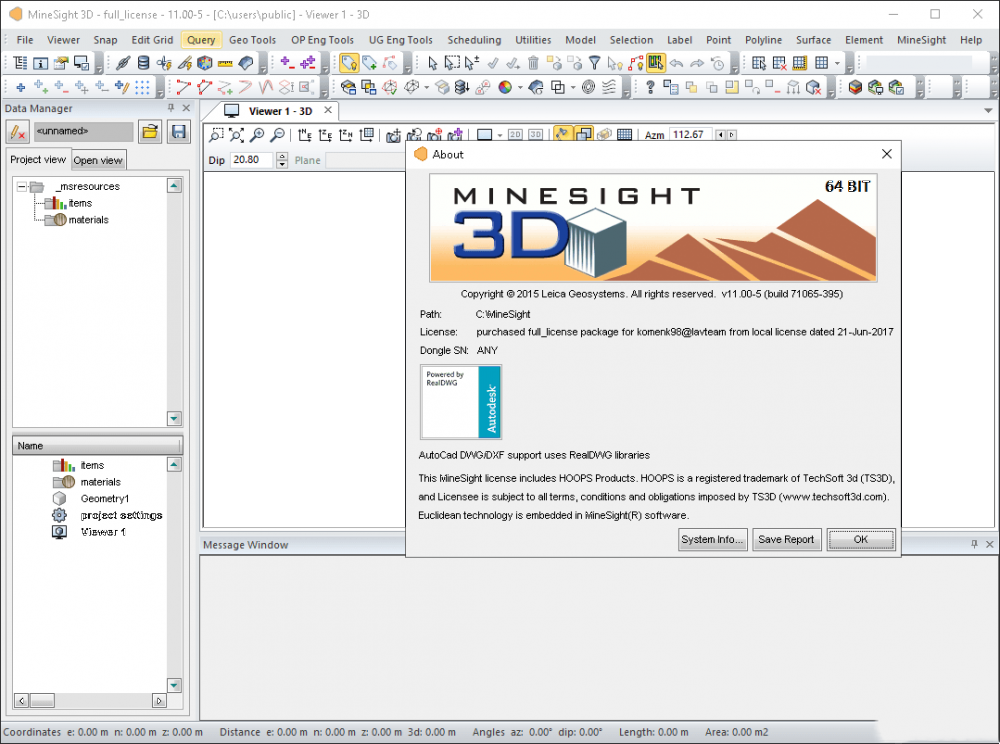1000x744 pixels.
Task: Open dropdown beside wireframe solid icon
Action: coord(427,88)
